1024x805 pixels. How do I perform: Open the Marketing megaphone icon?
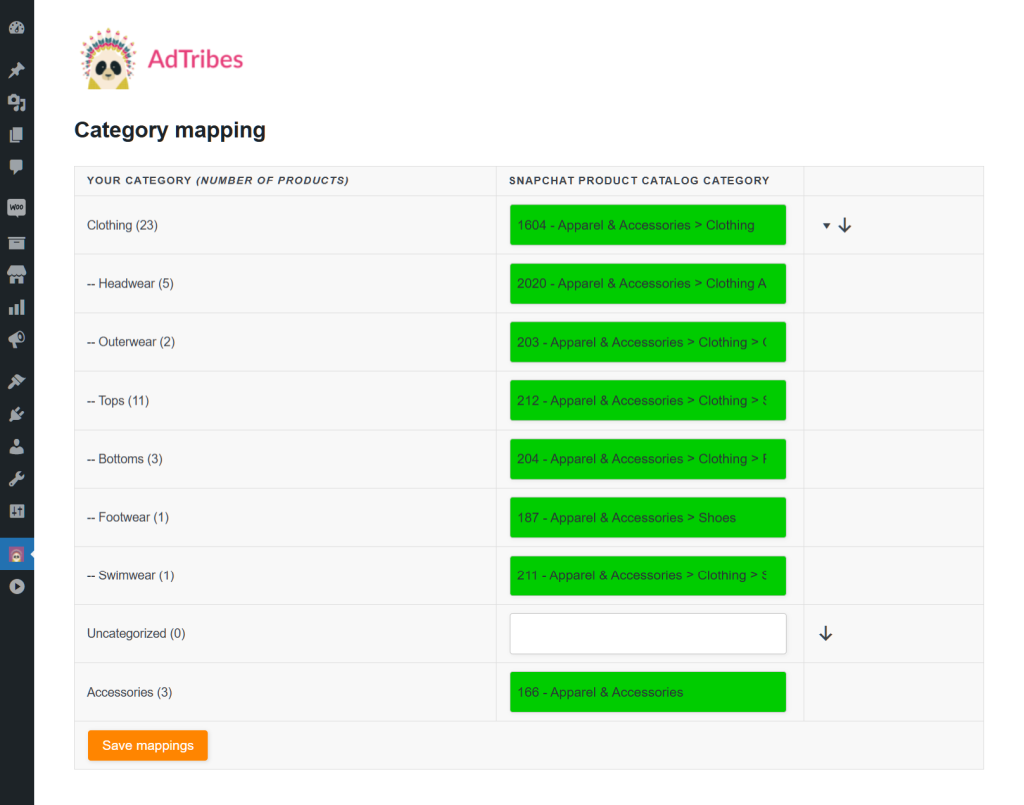16,339
